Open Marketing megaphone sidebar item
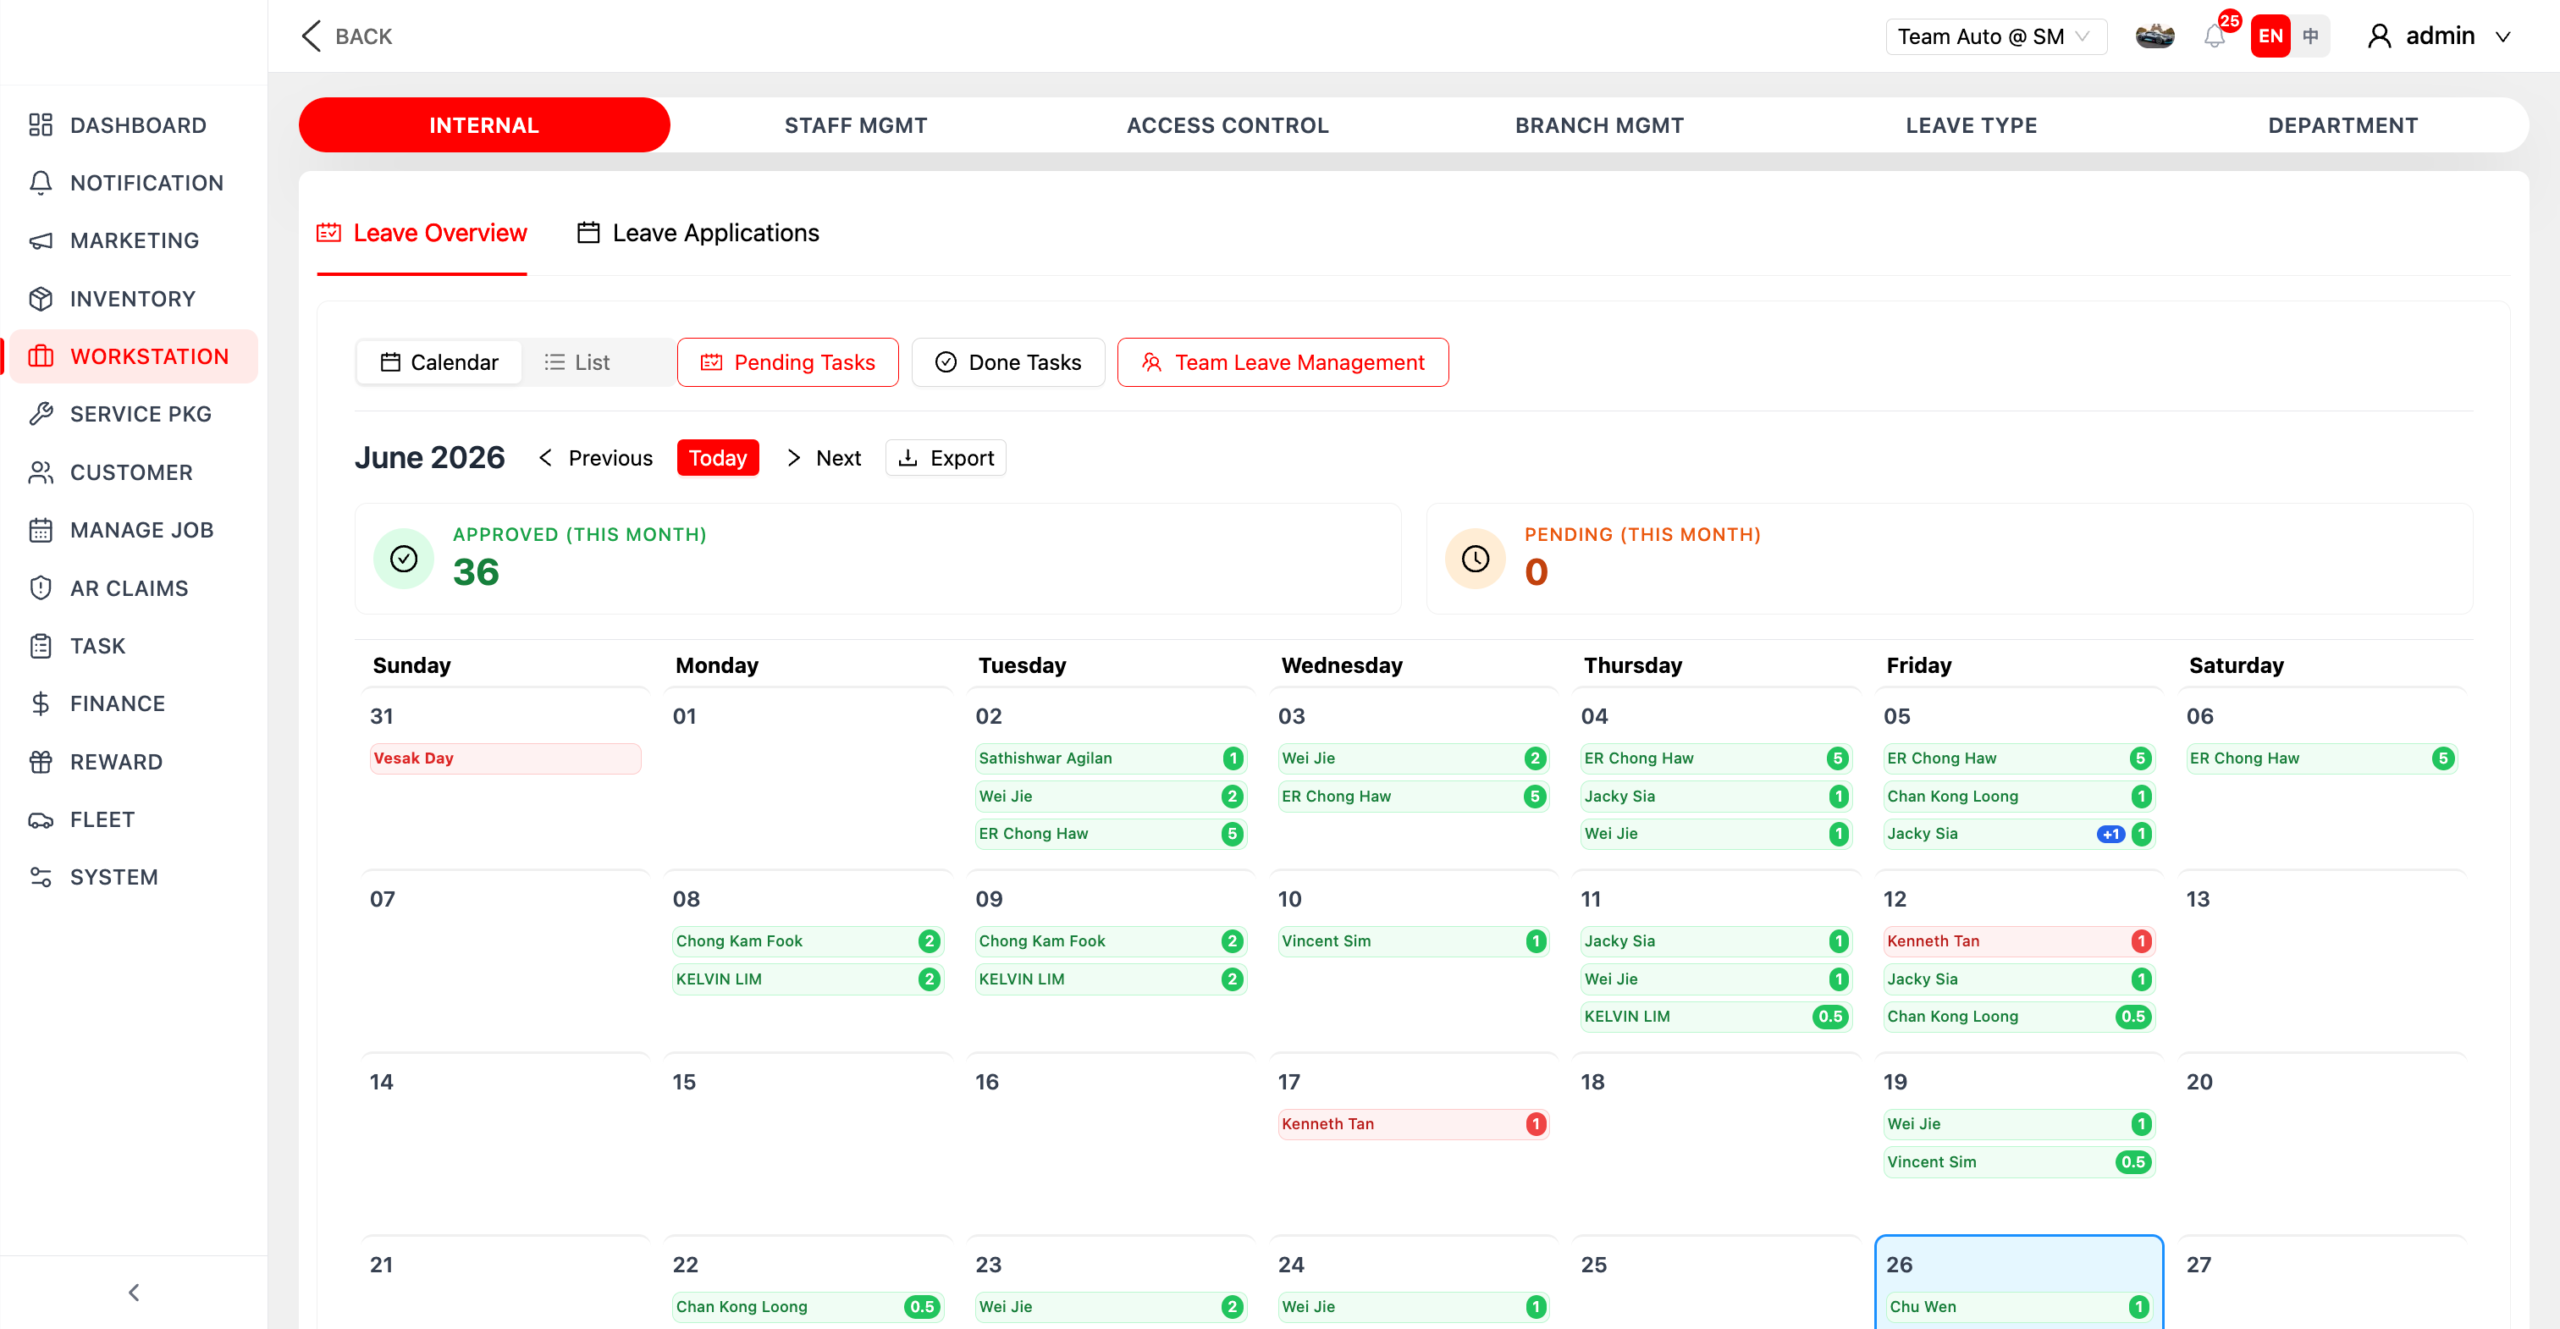This screenshot has height=1329, width=2560. click(x=134, y=241)
